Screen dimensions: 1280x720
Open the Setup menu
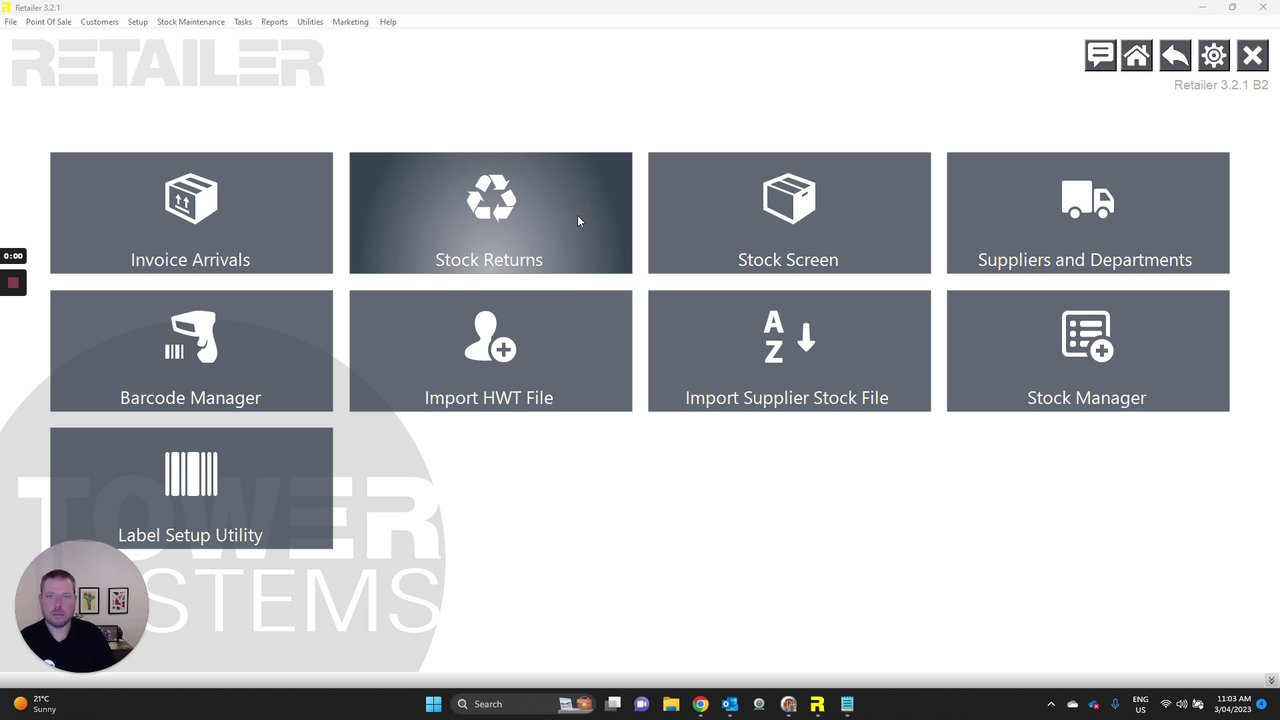click(137, 22)
